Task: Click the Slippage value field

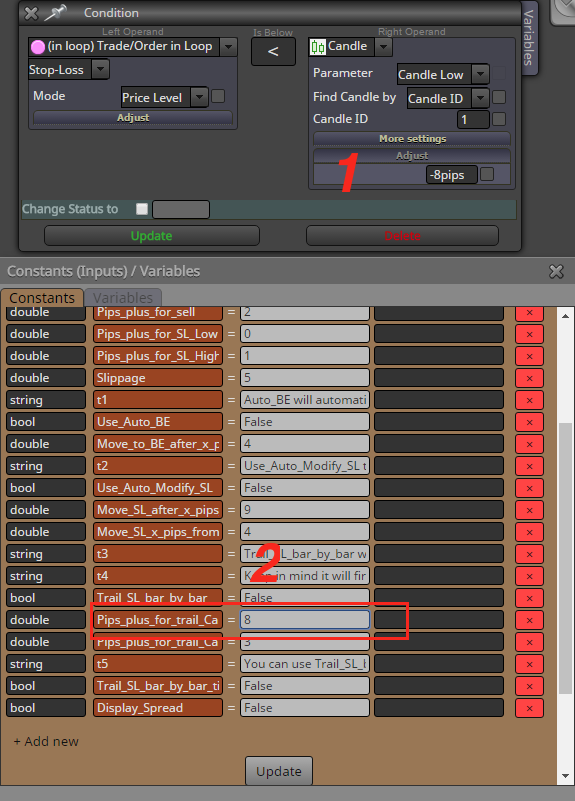Action: (x=305, y=378)
